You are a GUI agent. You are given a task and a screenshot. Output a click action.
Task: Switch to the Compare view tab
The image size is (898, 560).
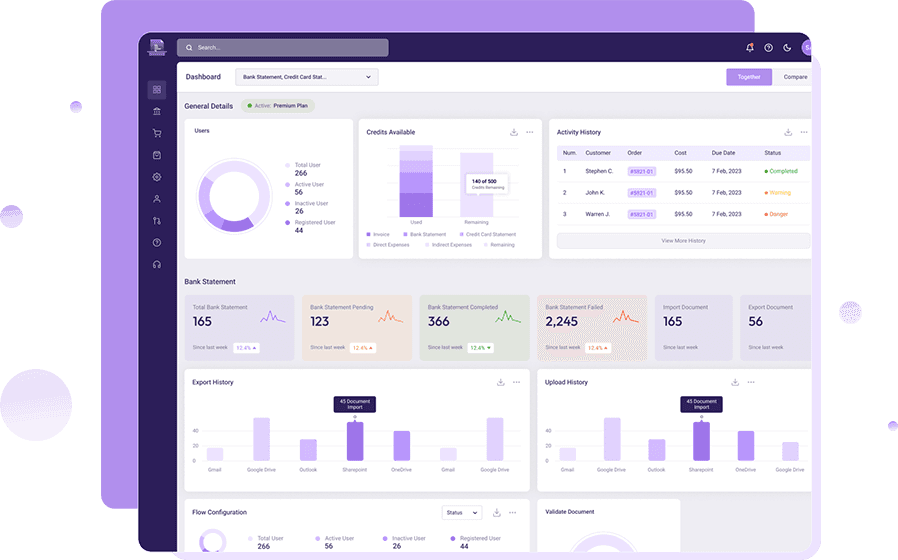click(x=795, y=77)
